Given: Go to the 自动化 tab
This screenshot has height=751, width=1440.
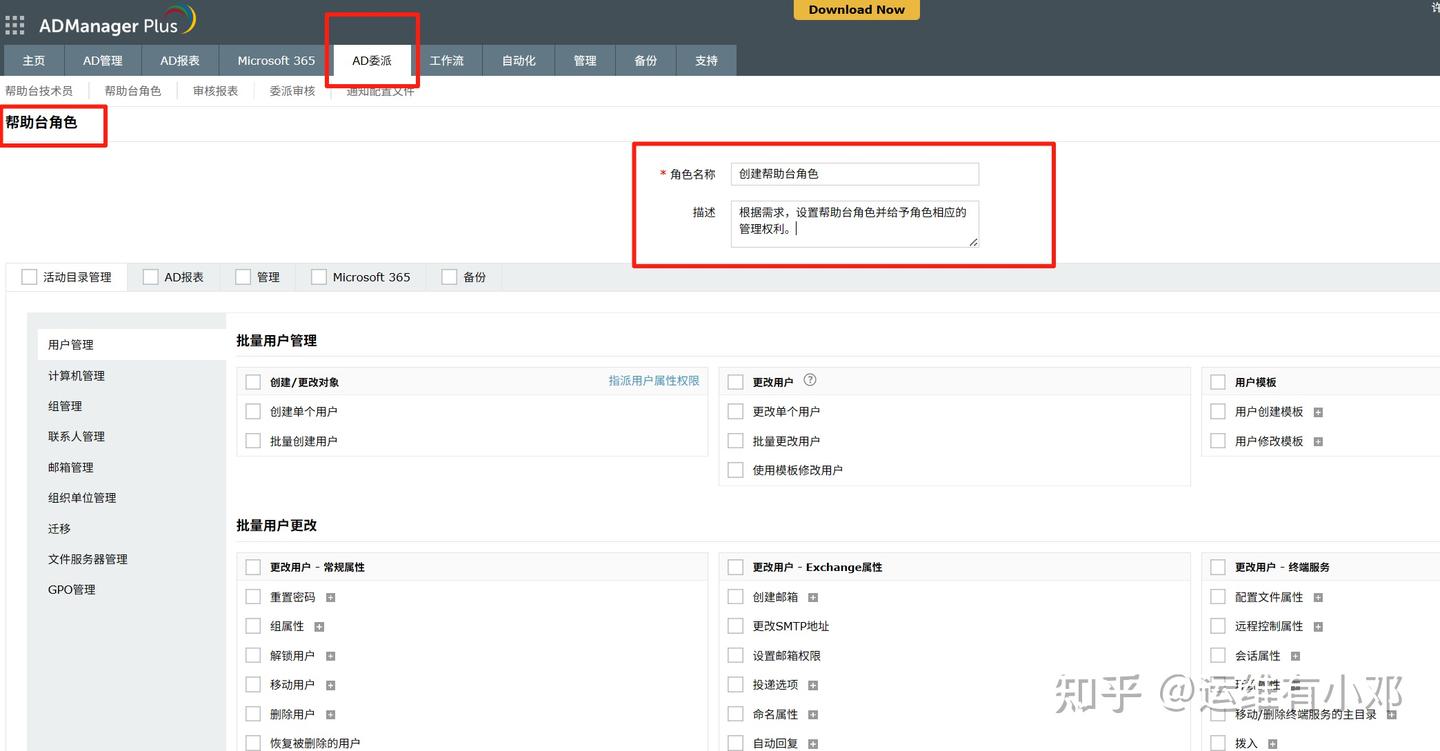Looking at the screenshot, I should [519, 60].
